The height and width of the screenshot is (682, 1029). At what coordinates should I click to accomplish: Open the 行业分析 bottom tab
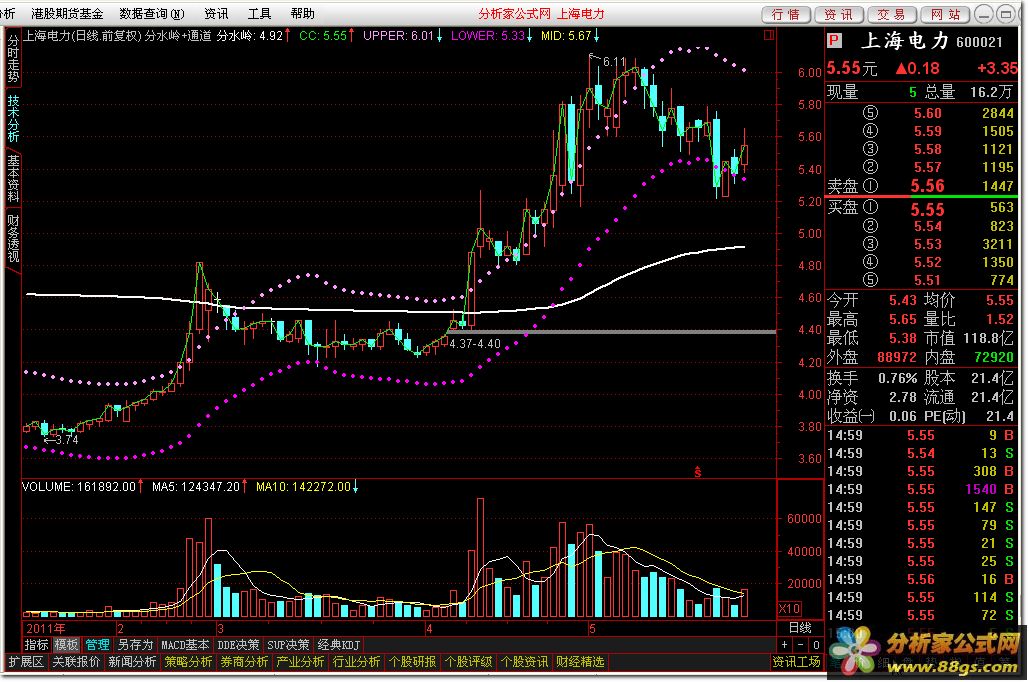coord(356,662)
